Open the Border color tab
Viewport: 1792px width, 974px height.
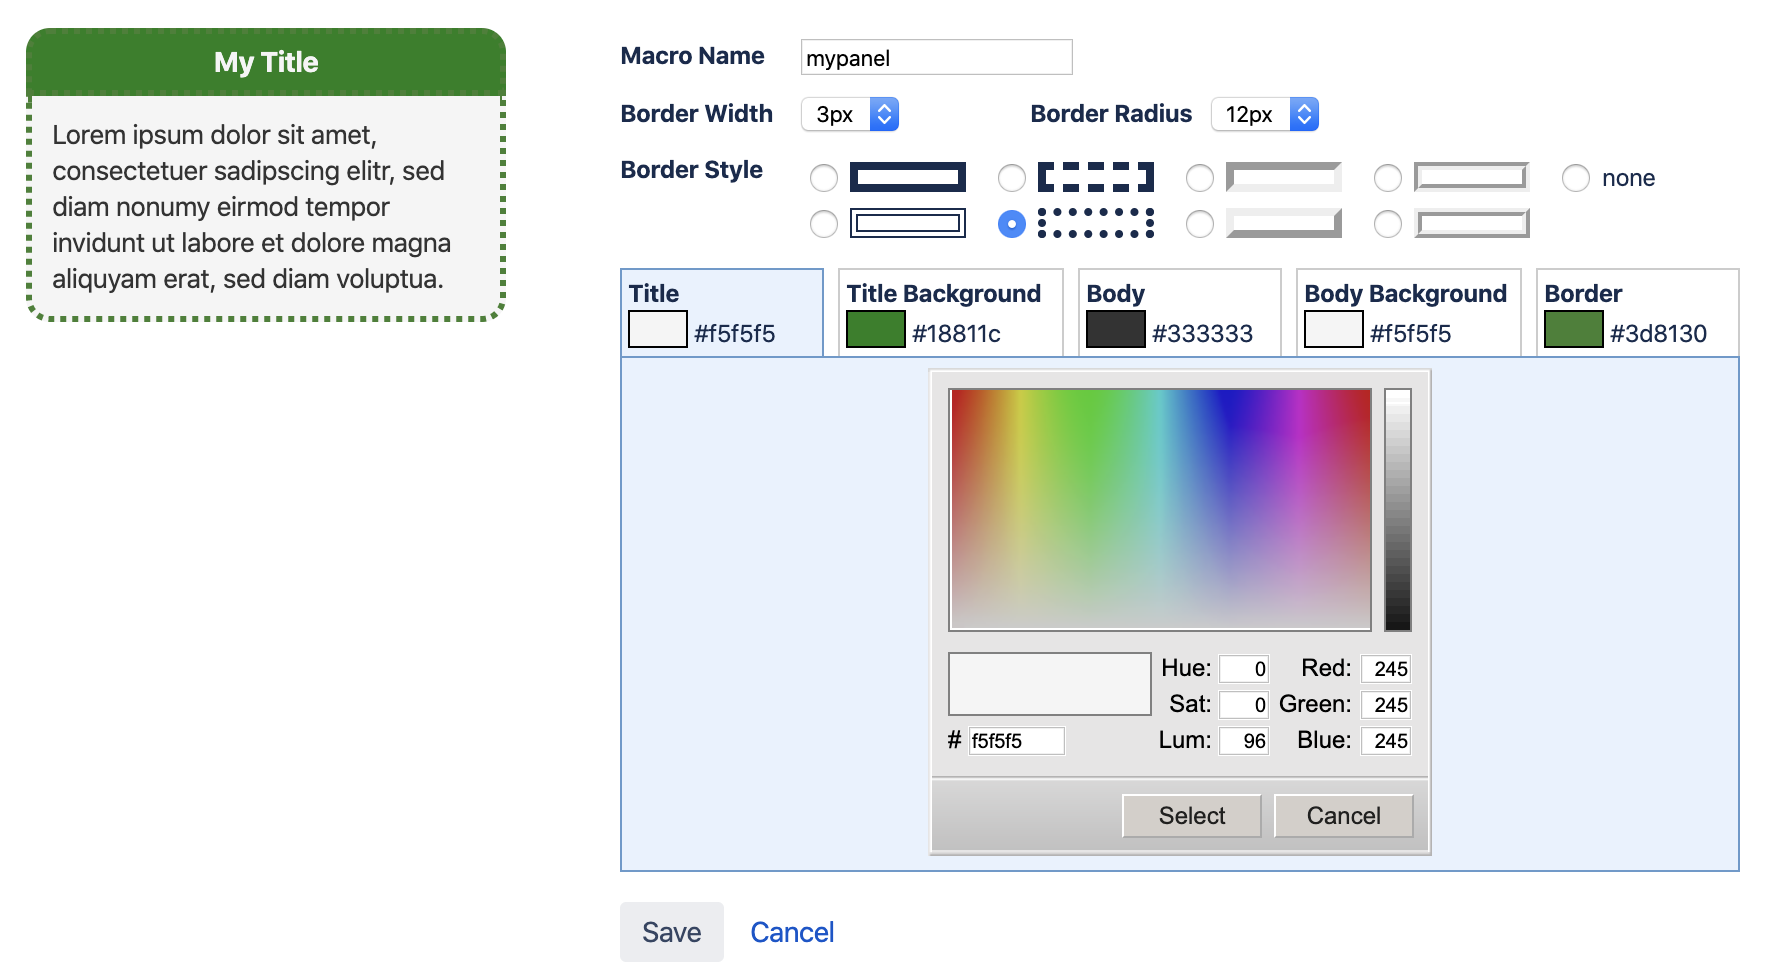tap(1637, 312)
